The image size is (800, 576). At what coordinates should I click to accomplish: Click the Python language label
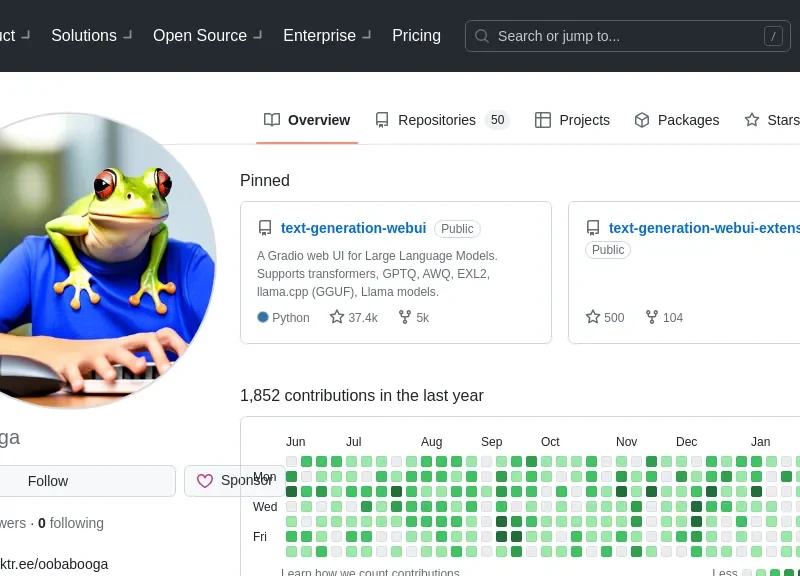click(x=291, y=317)
